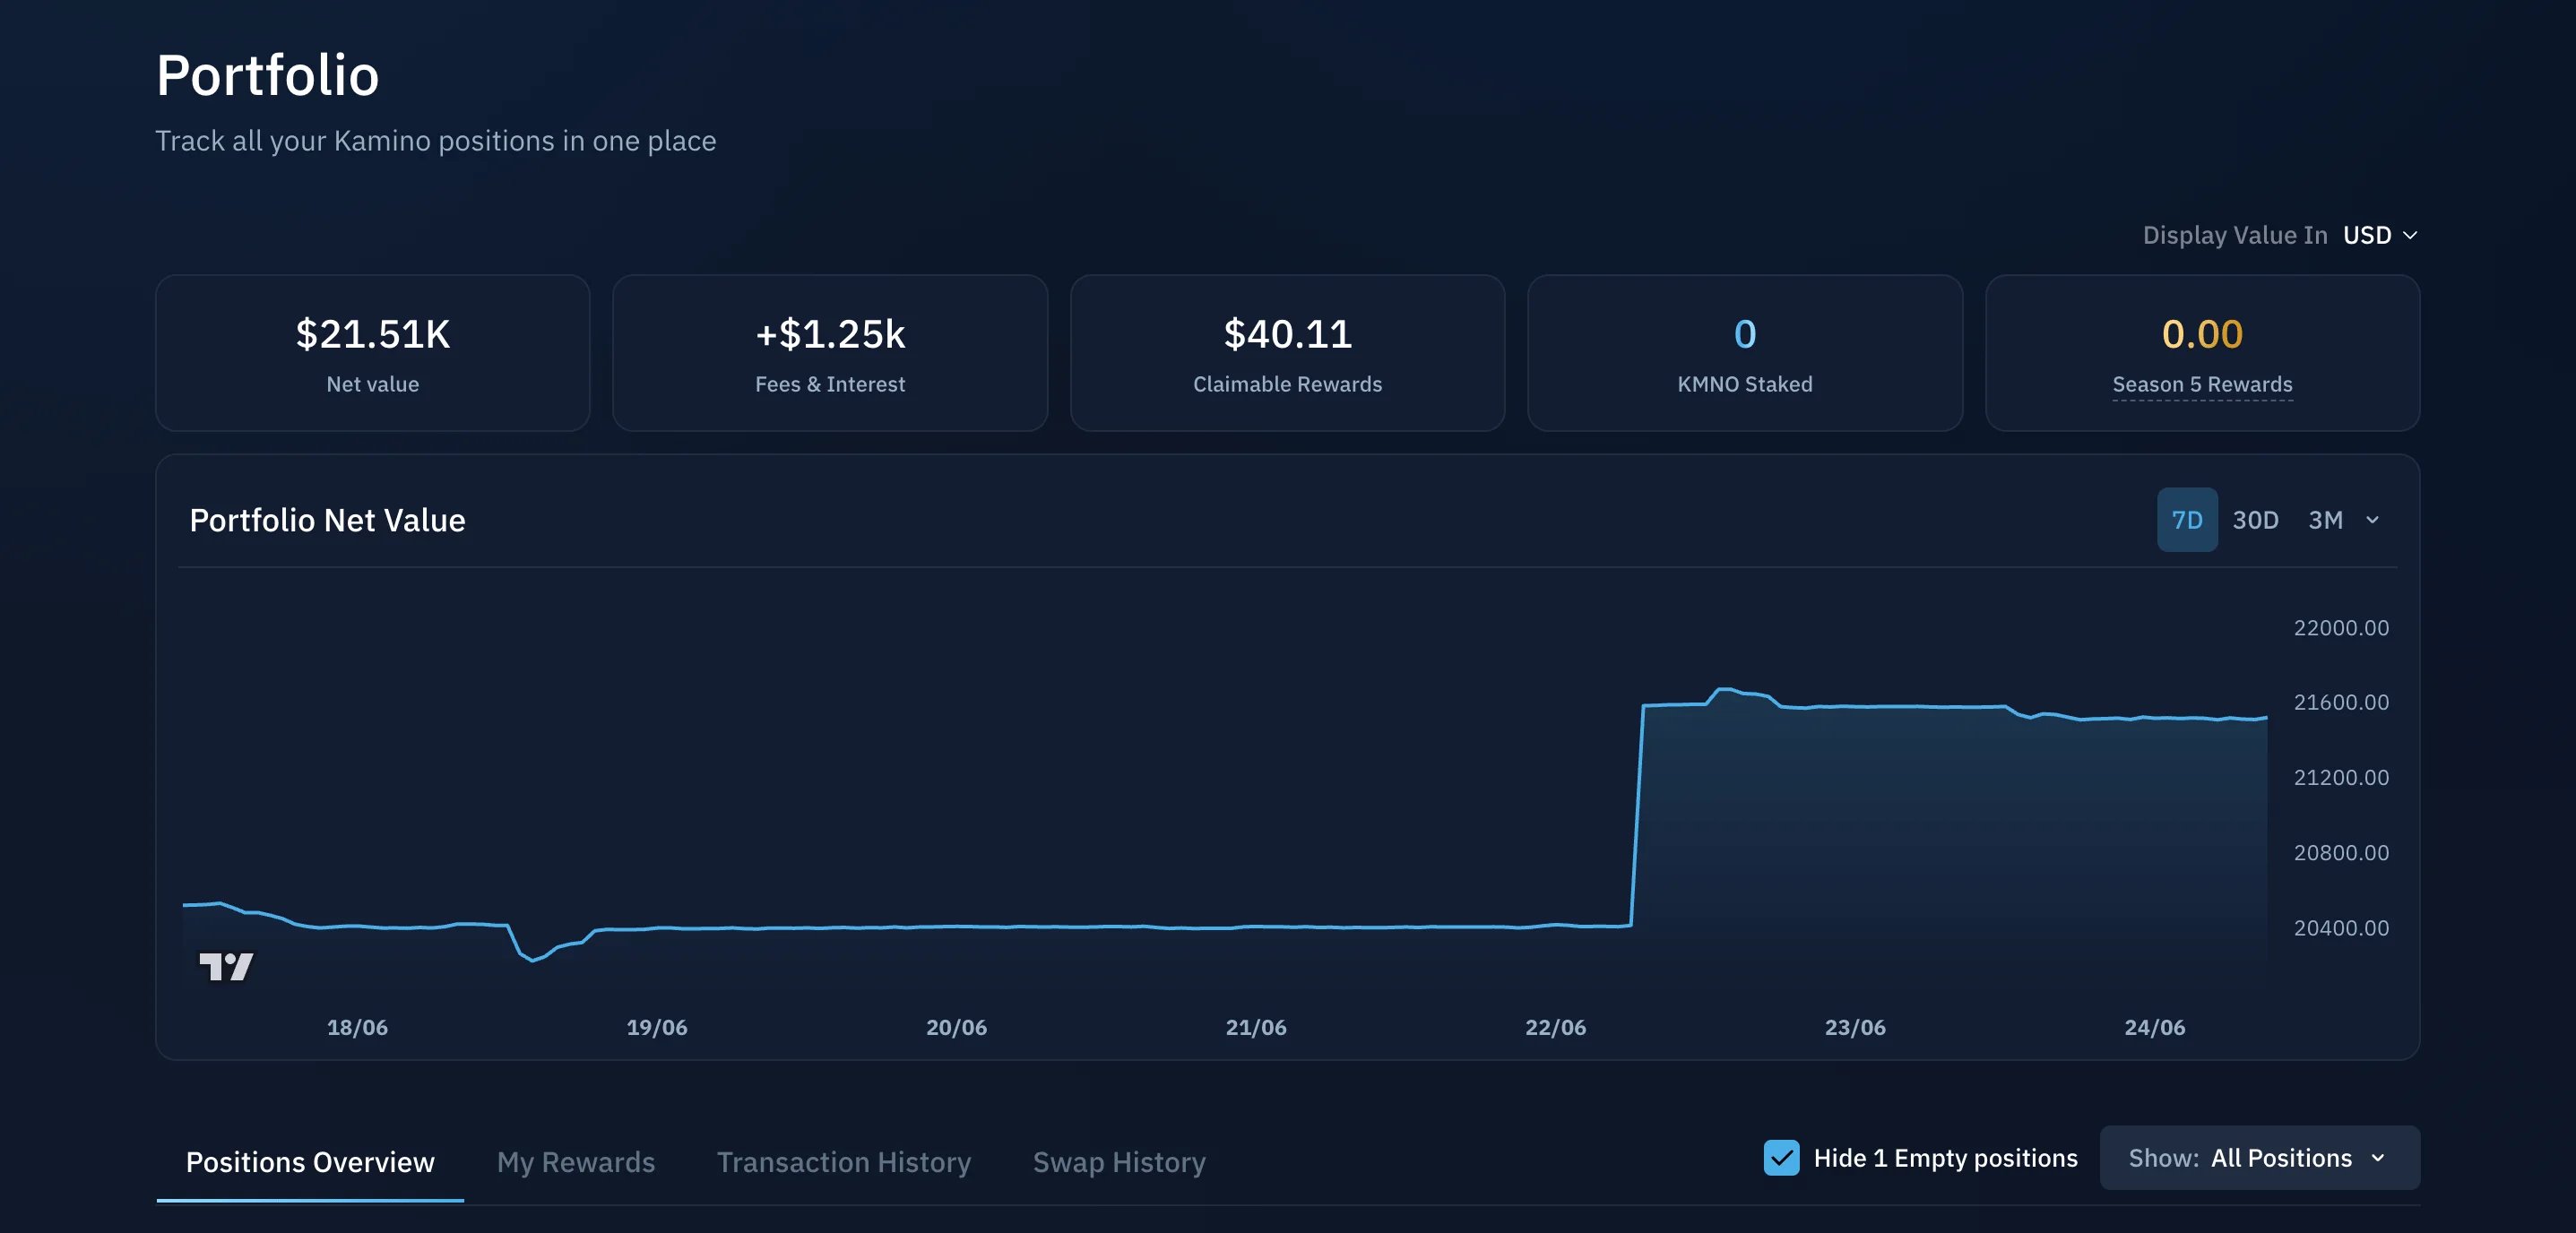Click the 24/06 date label
The width and height of the screenshot is (2576, 1233).
[x=2155, y=1027]
